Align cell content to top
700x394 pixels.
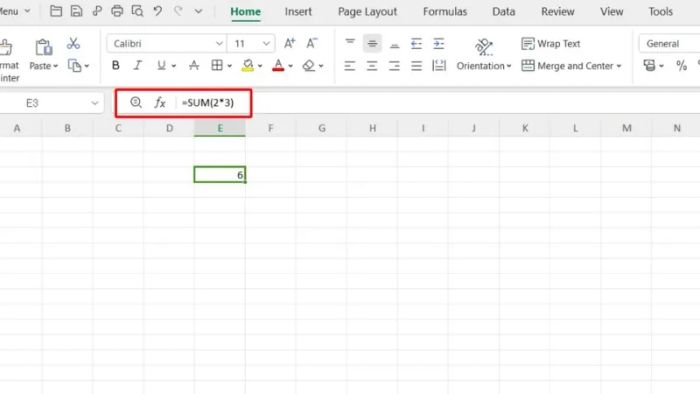350,43
